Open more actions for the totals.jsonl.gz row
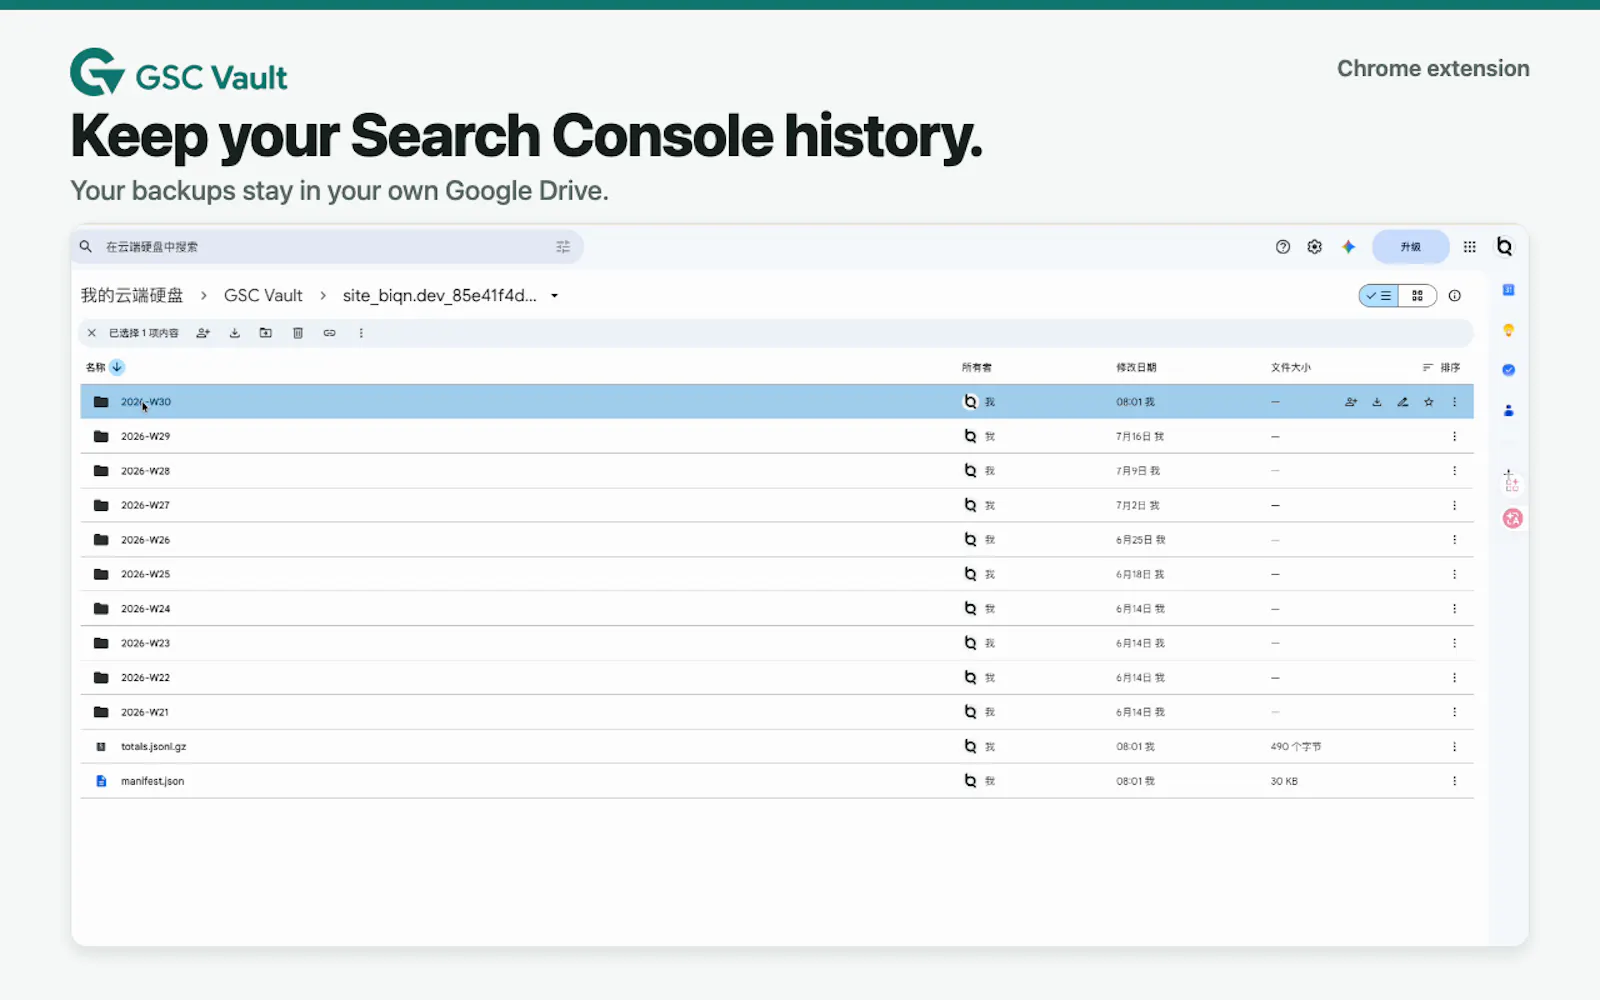1600x1000 pixels. point(1455,747)
